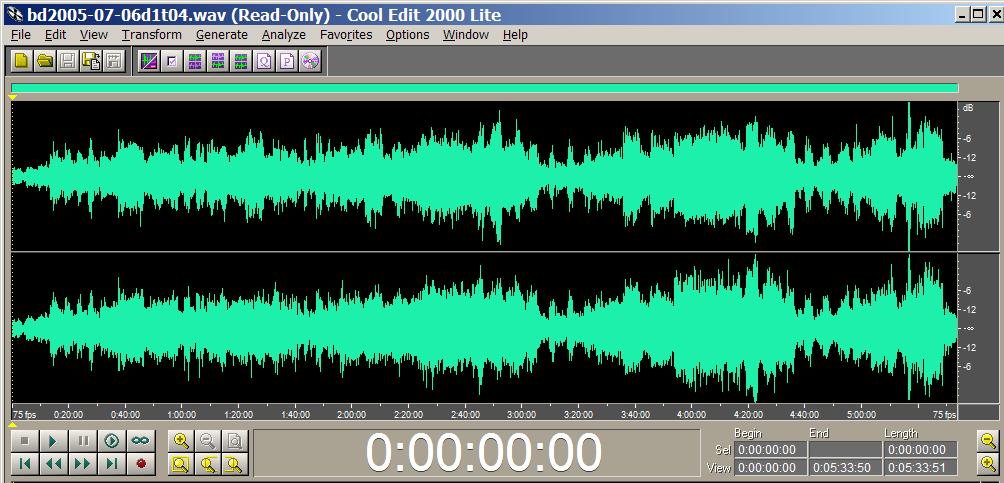Go to beginning with the skip-back button

click(25, 463)
